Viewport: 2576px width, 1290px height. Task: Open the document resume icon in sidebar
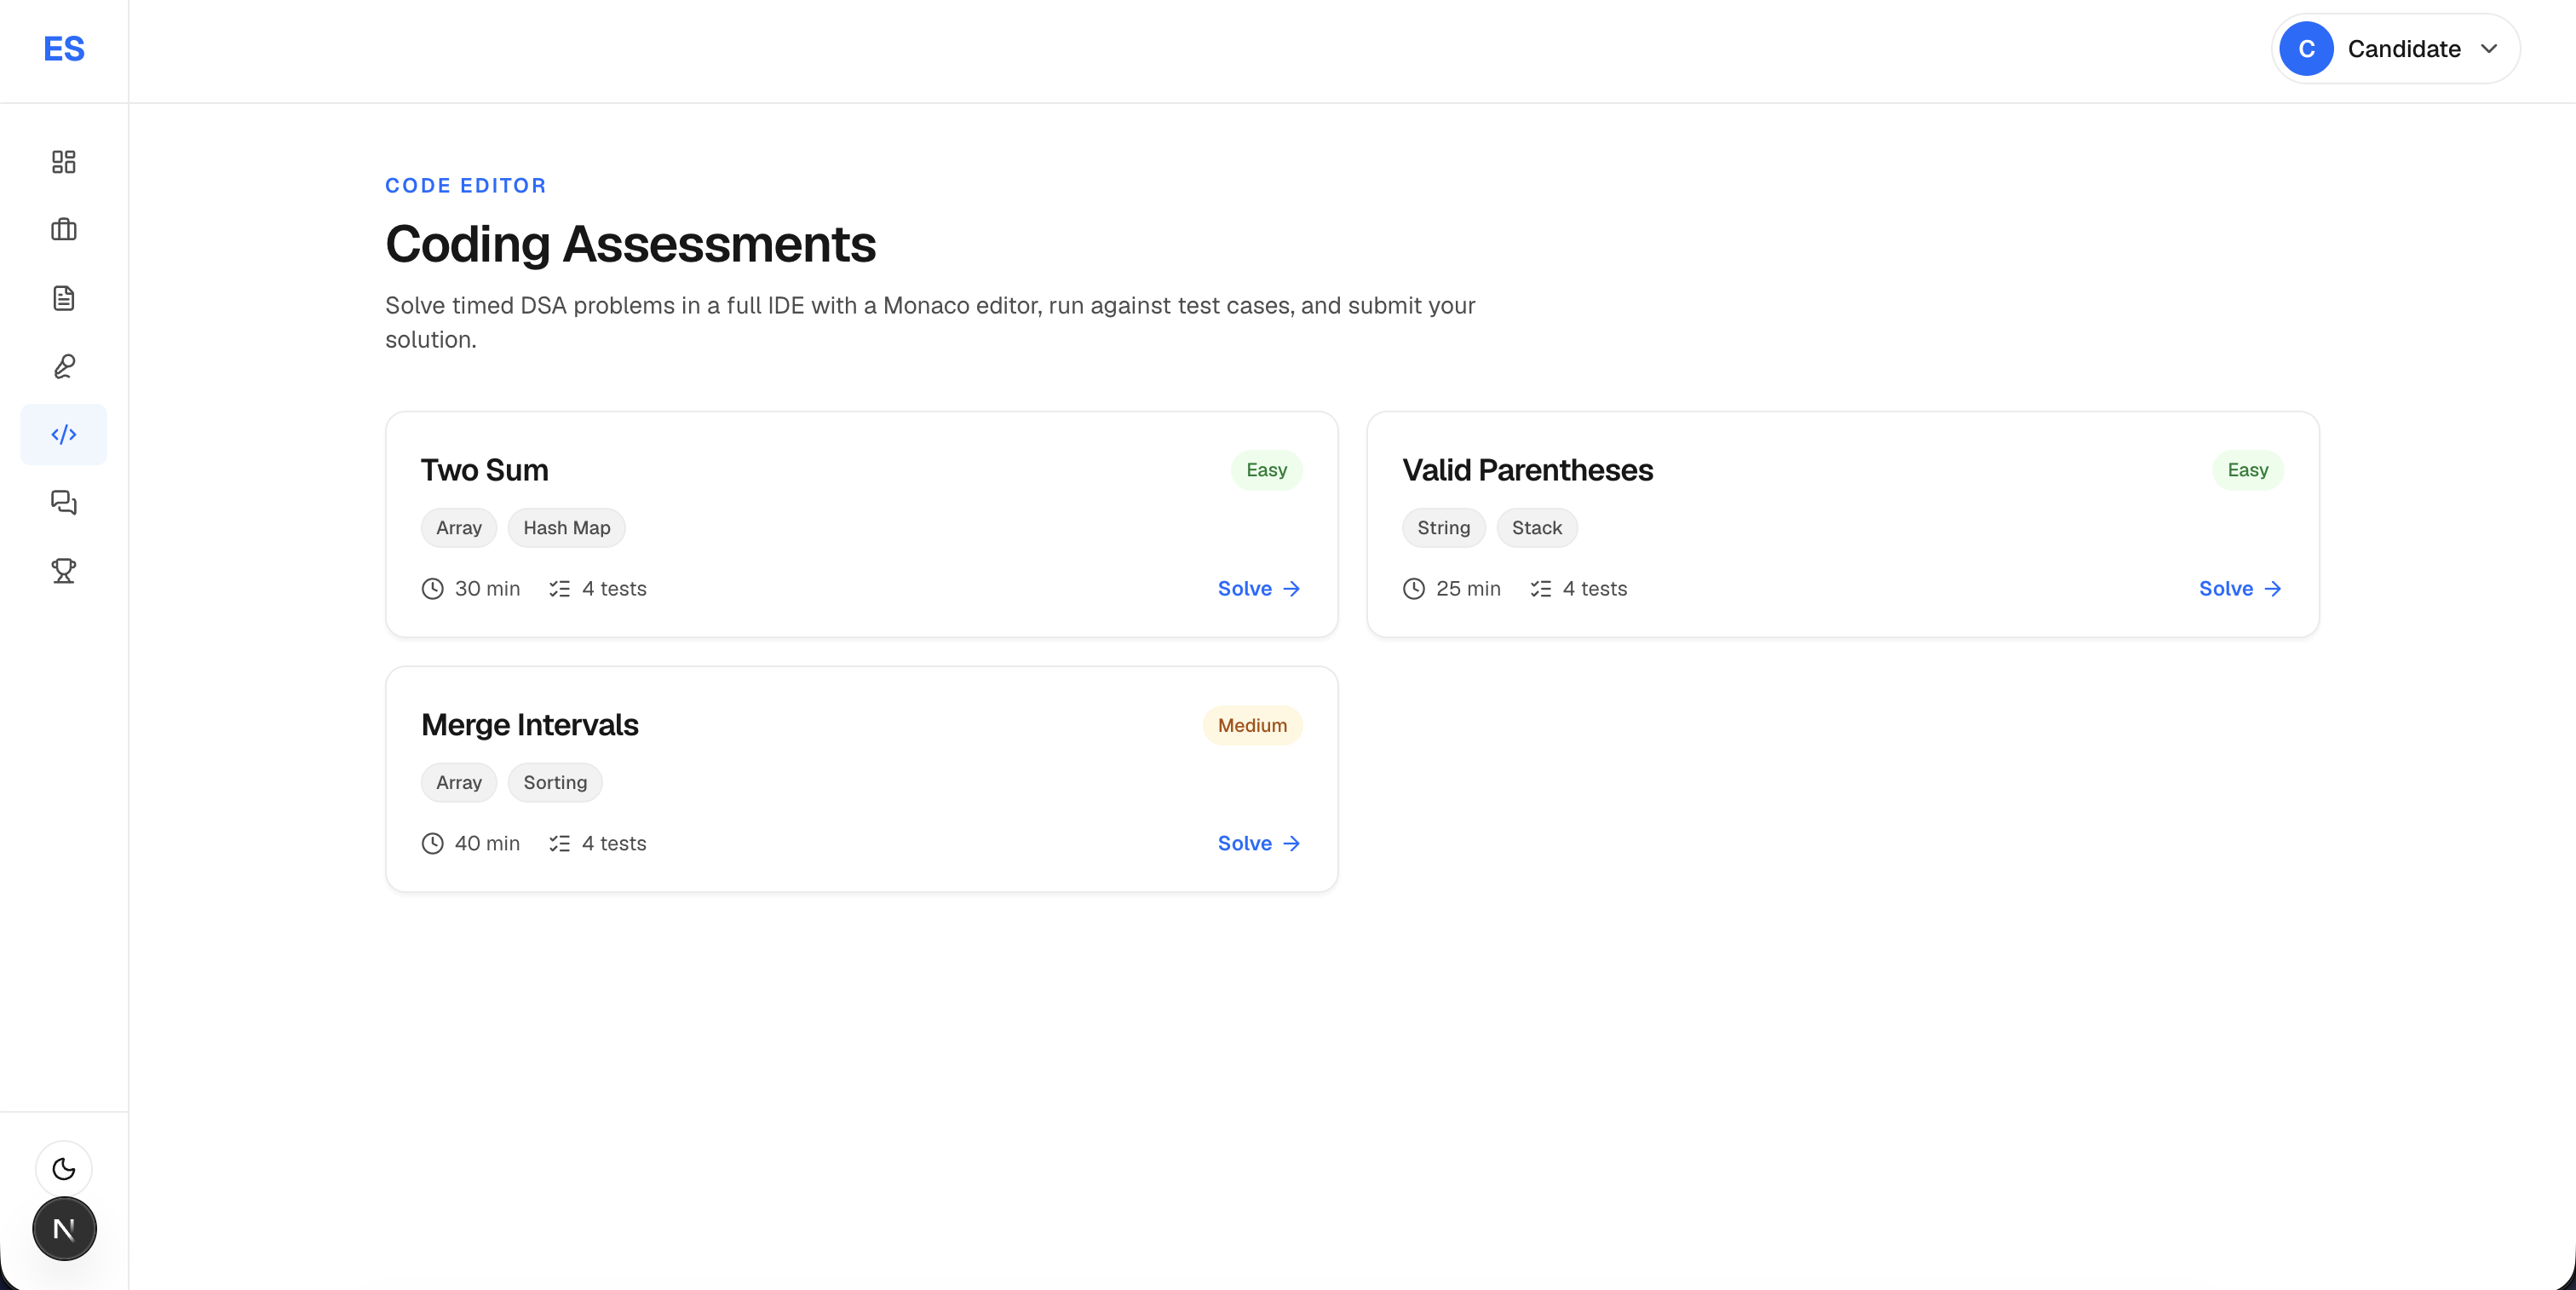click(x=64, y=298)
